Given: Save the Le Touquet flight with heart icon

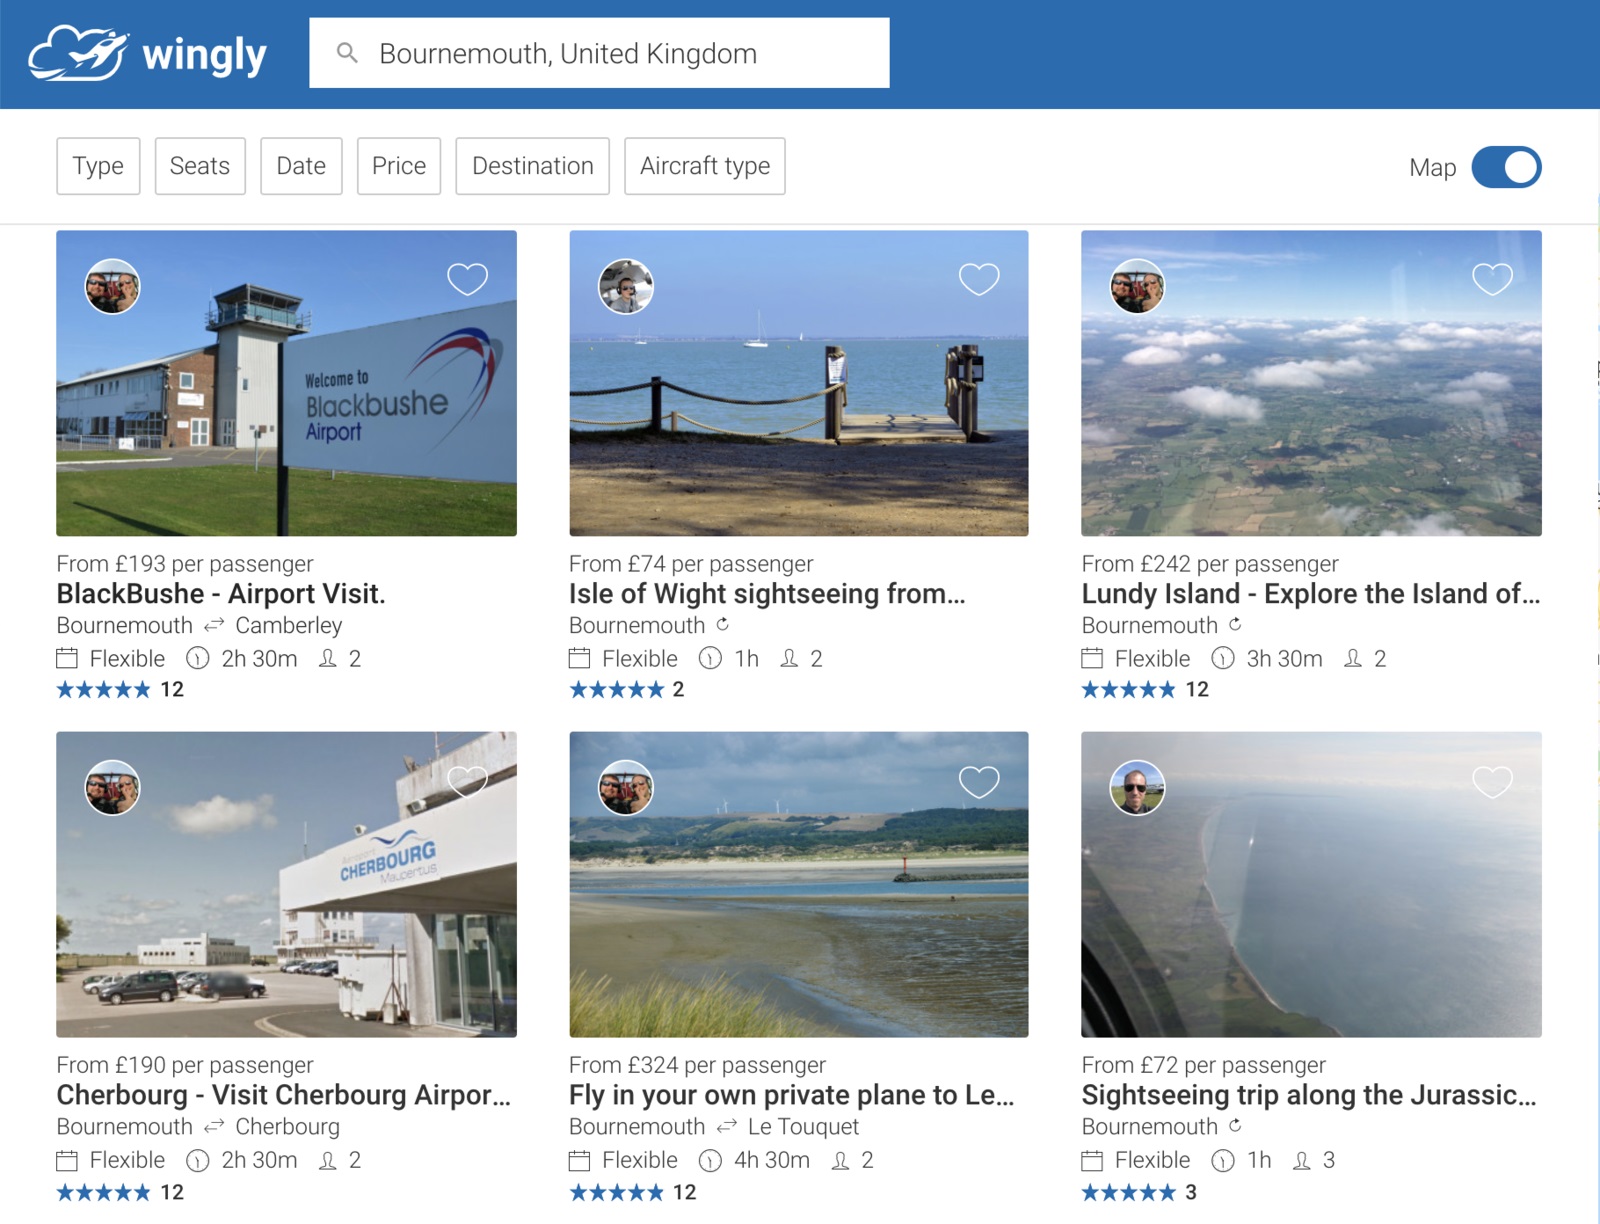Looking at the screenshot, I should click(x=979, y=781).
